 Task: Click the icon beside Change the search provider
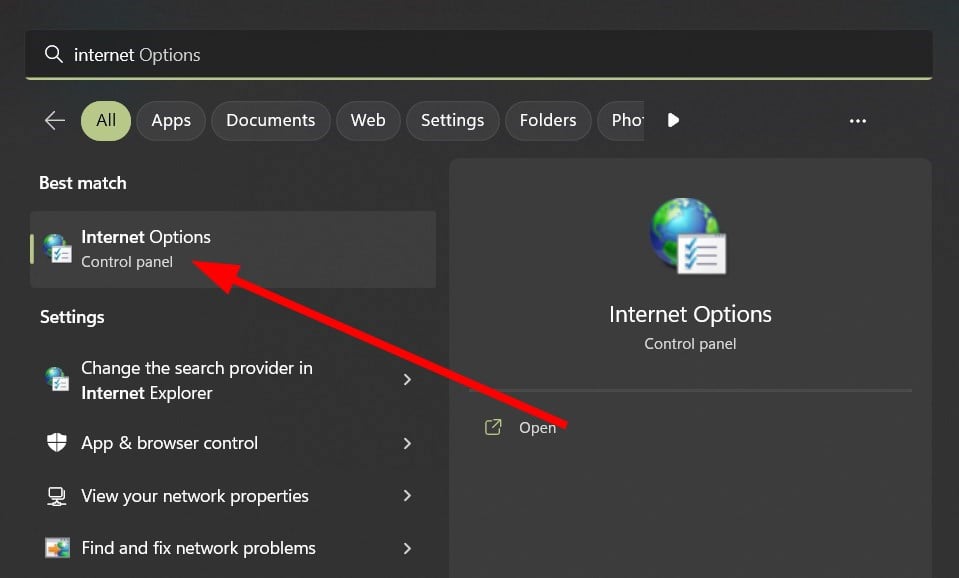pyautogui.click(x=57, y=379)
